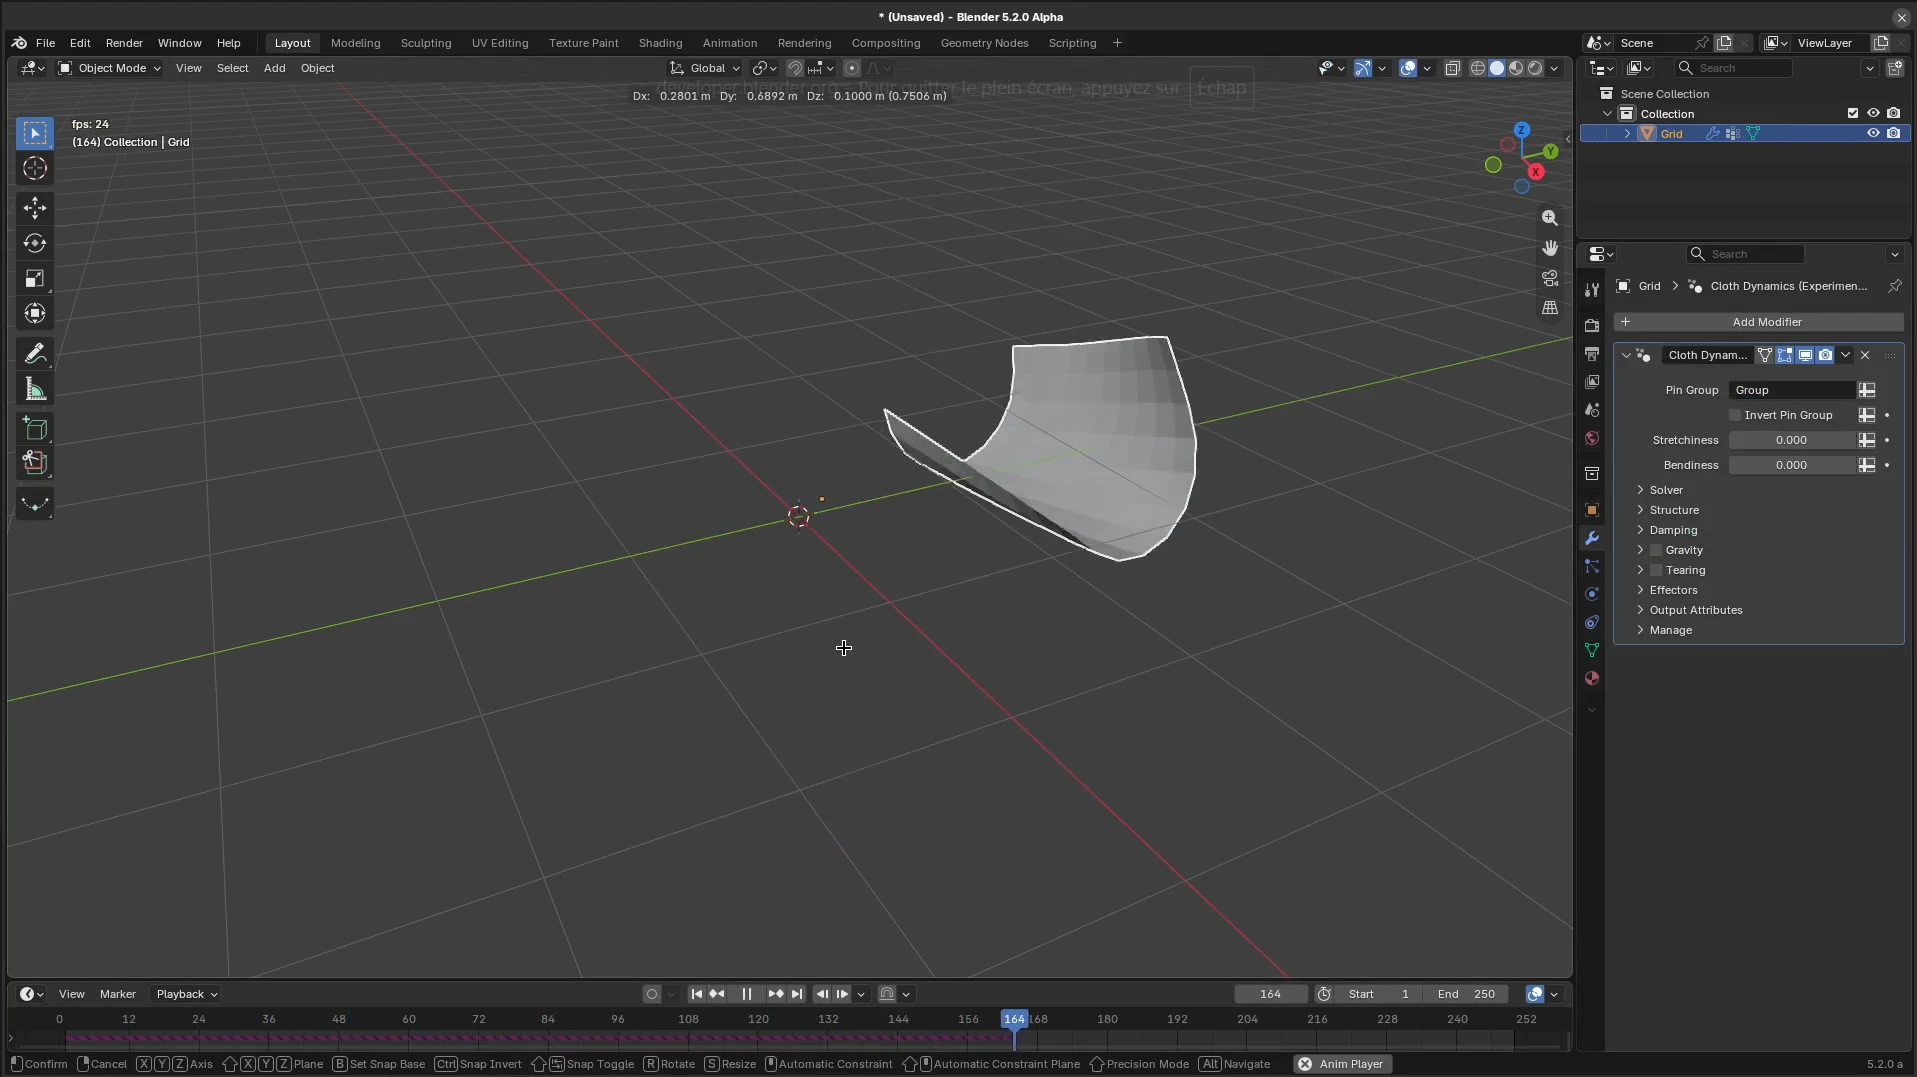Toggle Invert Pin Group checkbox
1917x1077 pixels.
1735,415
